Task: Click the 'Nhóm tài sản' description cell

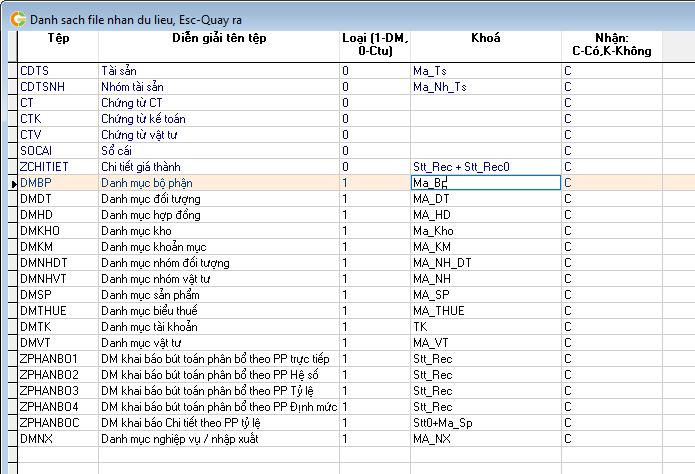Action: [x=219, y=87]
